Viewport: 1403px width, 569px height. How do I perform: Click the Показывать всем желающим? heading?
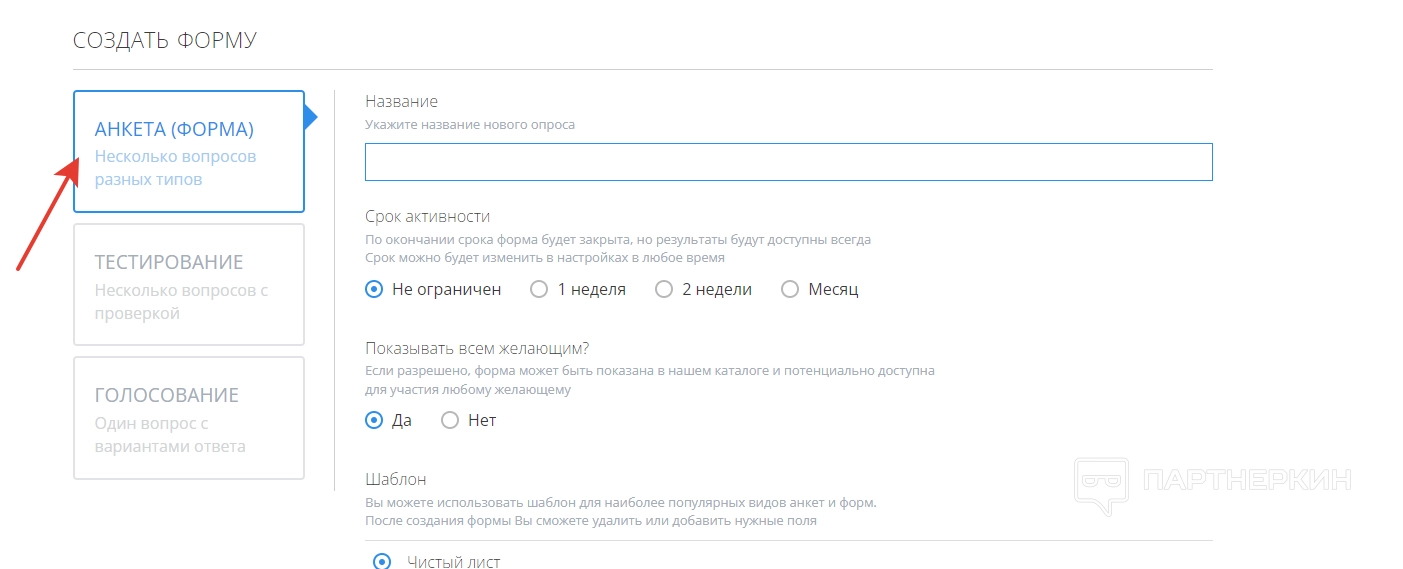tap(477, 348)
